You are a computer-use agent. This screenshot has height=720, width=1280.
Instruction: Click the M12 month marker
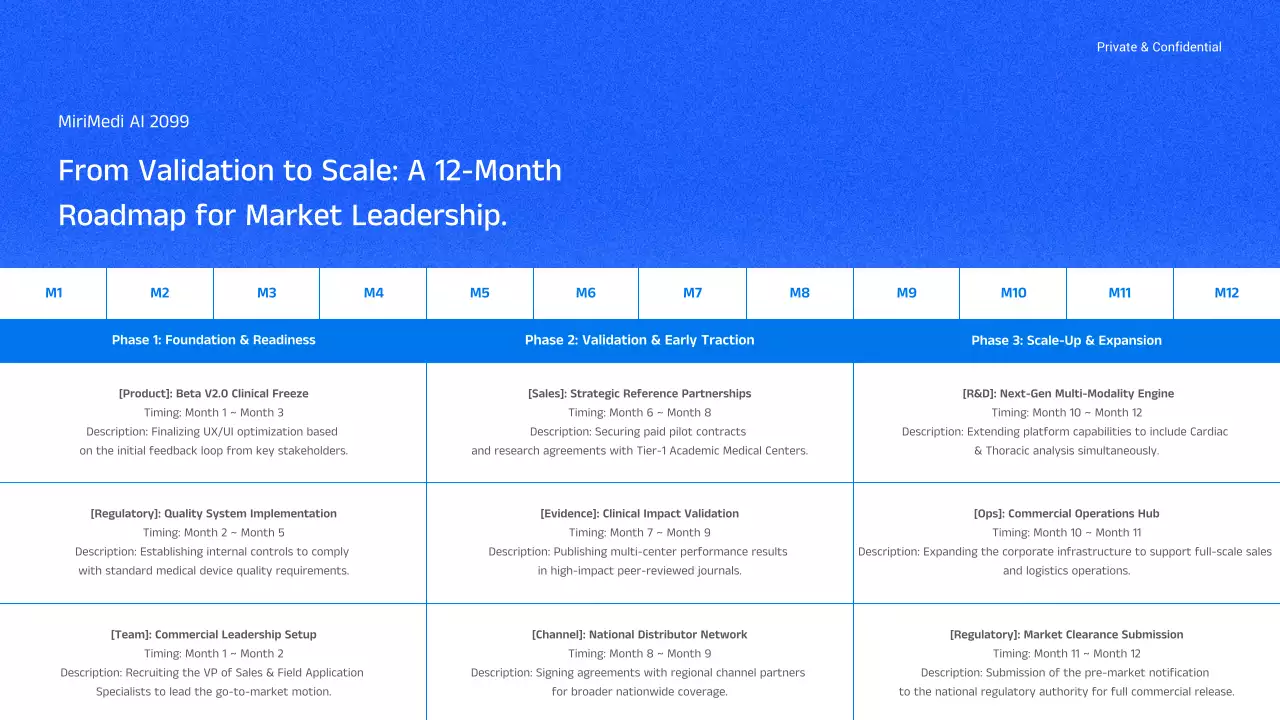(1226, 293)
